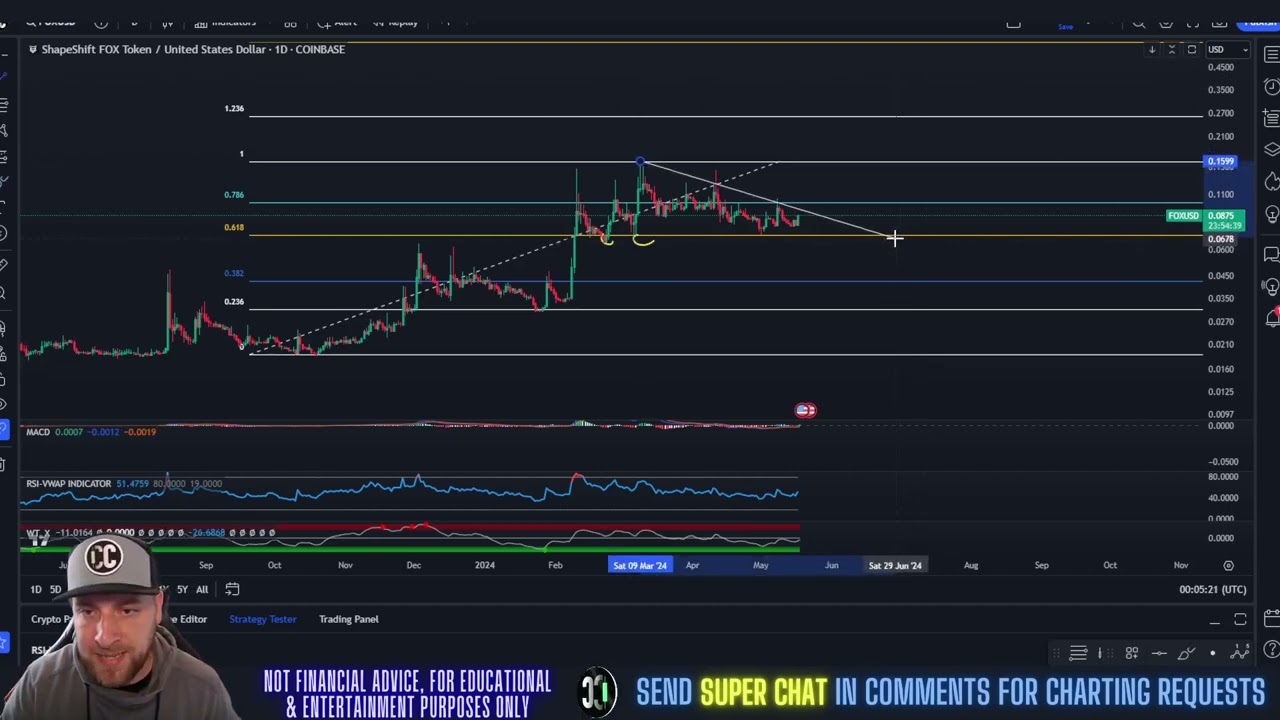This screenshot has height=720, width=1280.
Task: Open the Alerts alarm clock panel
Action: click(x=1272, y=87)
